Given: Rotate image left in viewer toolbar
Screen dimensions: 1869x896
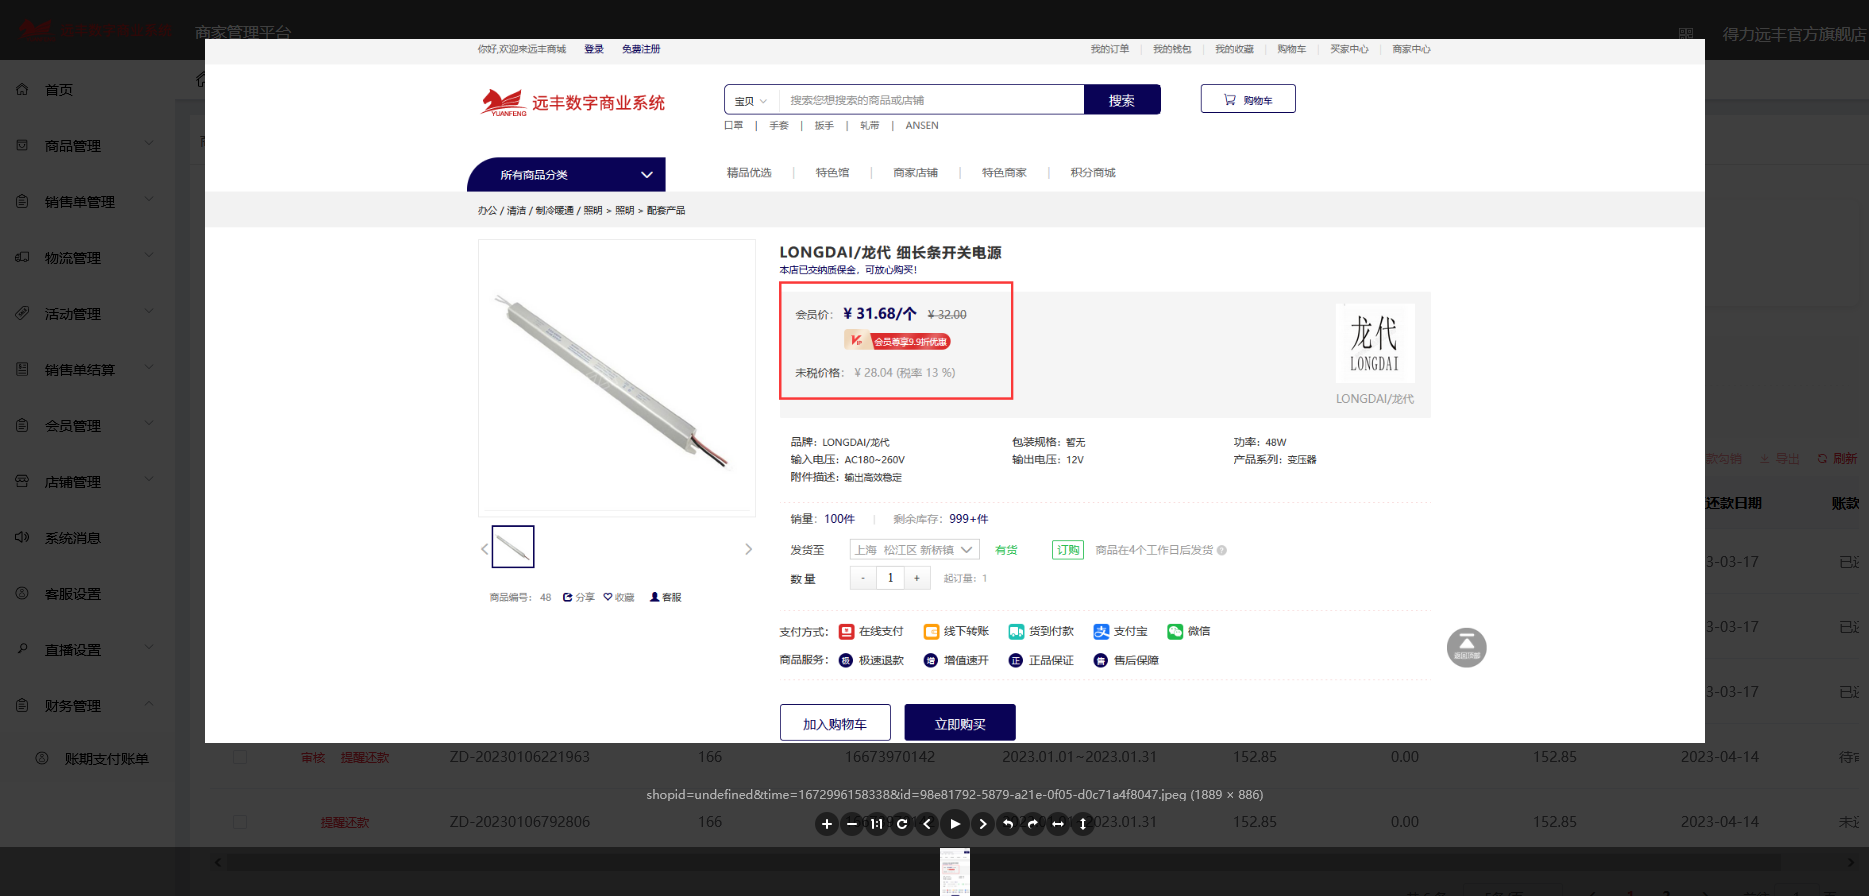Looking at the screenshot, I should [x=1008, y=824].
